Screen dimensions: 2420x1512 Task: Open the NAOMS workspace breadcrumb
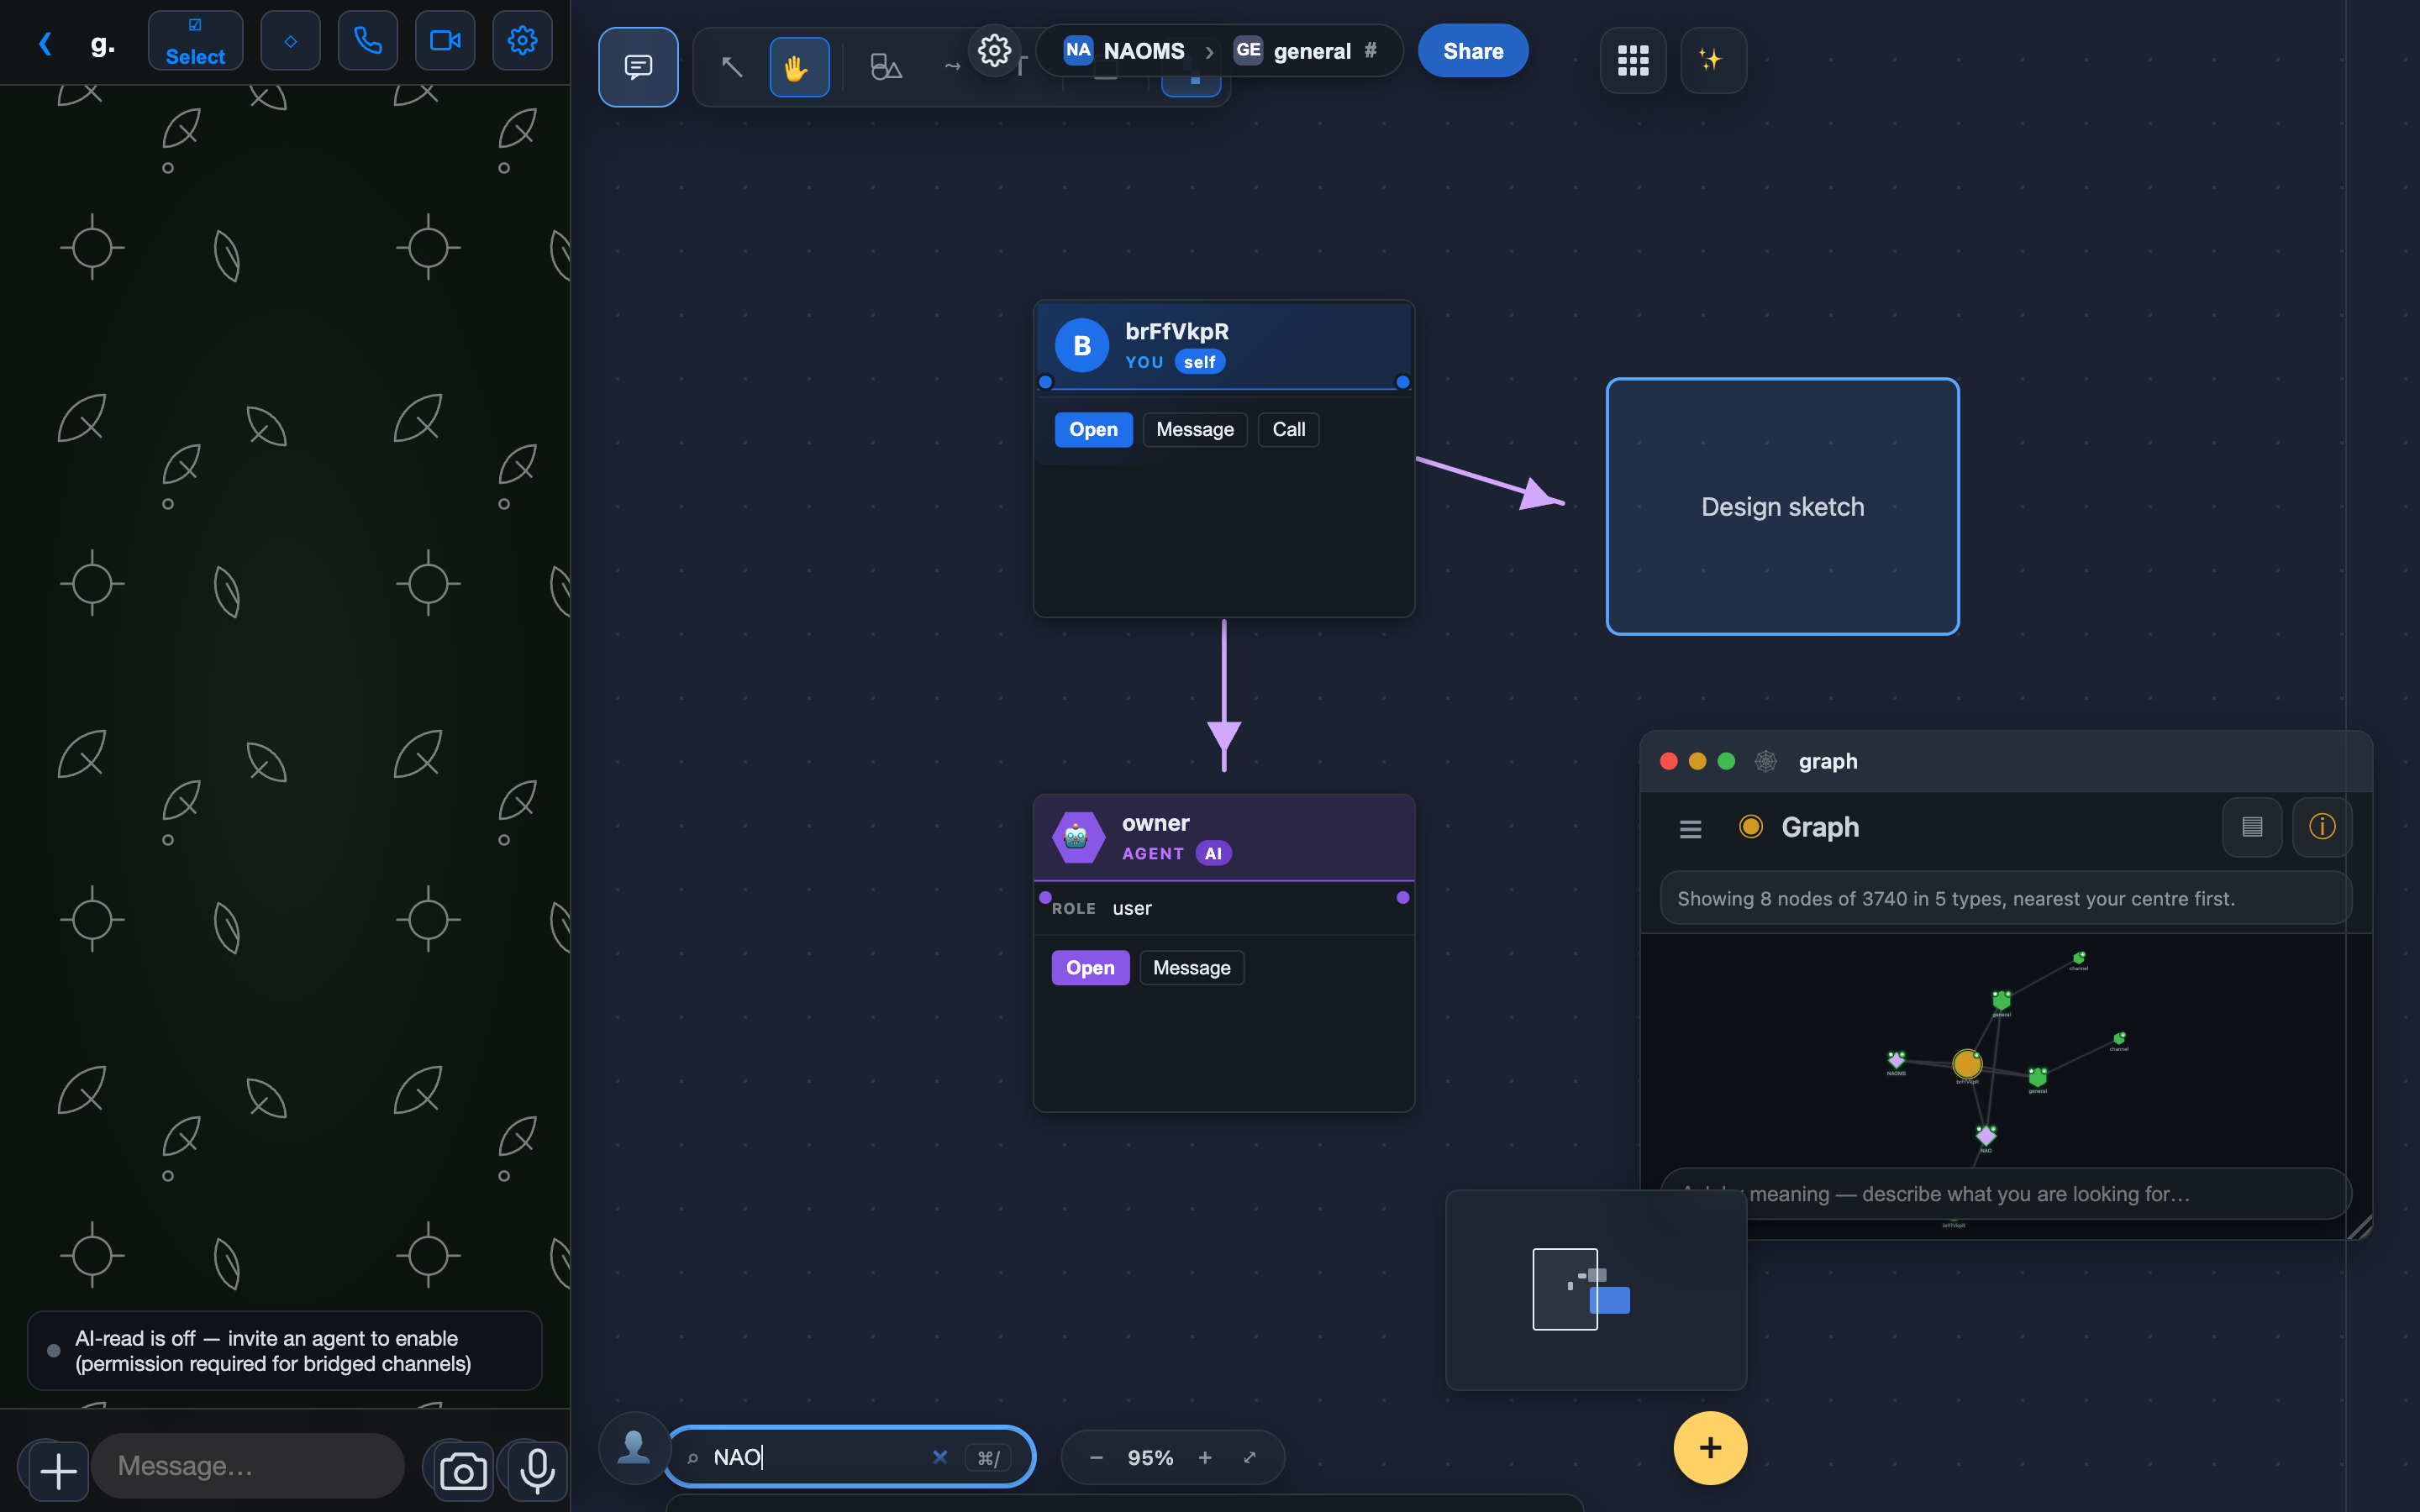point(1124,51)
